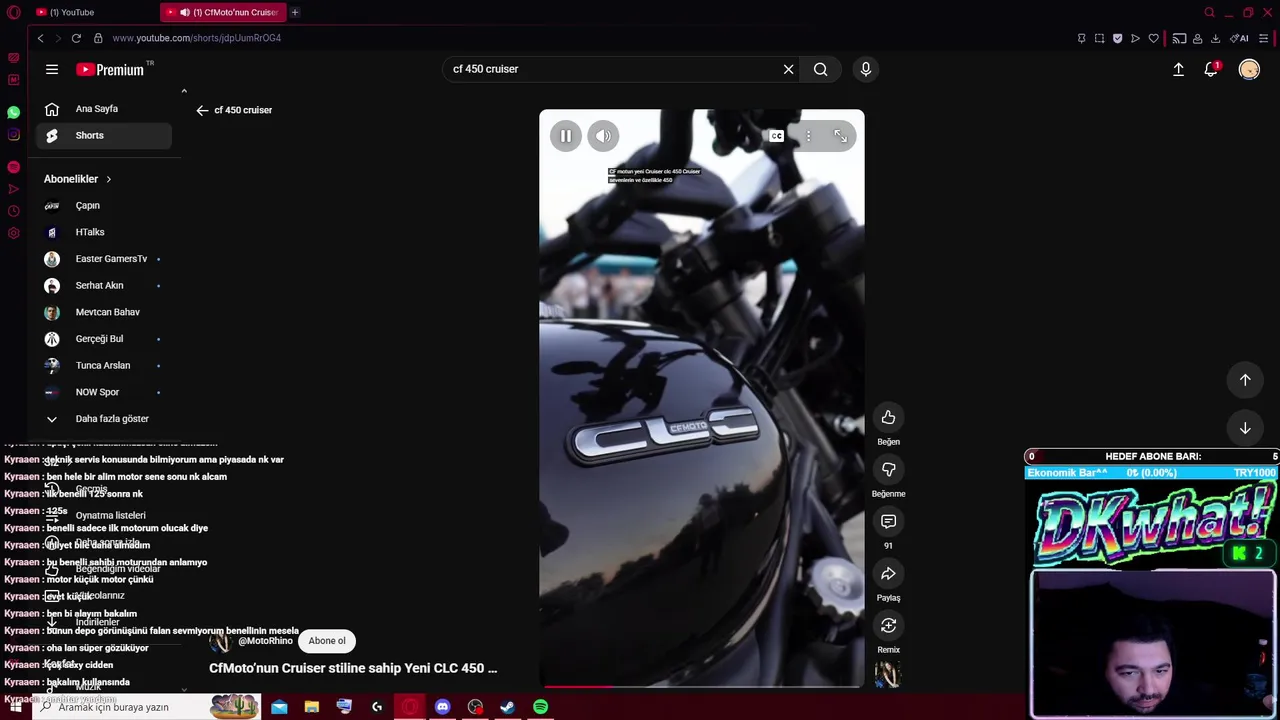Open the account avatar menu

coord(1249,69)
